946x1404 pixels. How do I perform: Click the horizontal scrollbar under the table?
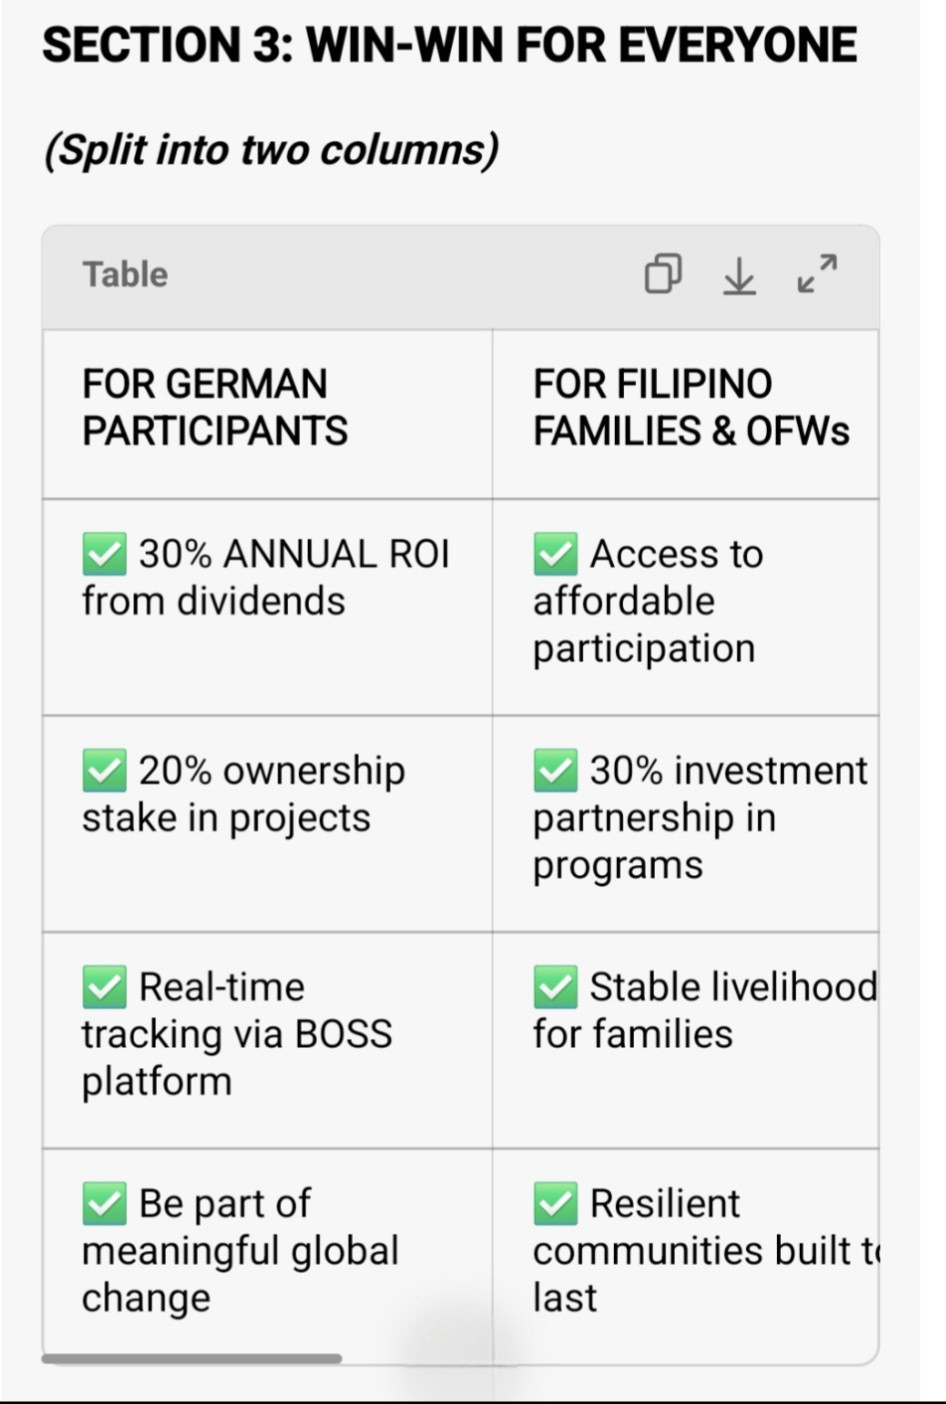(x=191, y=1358)
